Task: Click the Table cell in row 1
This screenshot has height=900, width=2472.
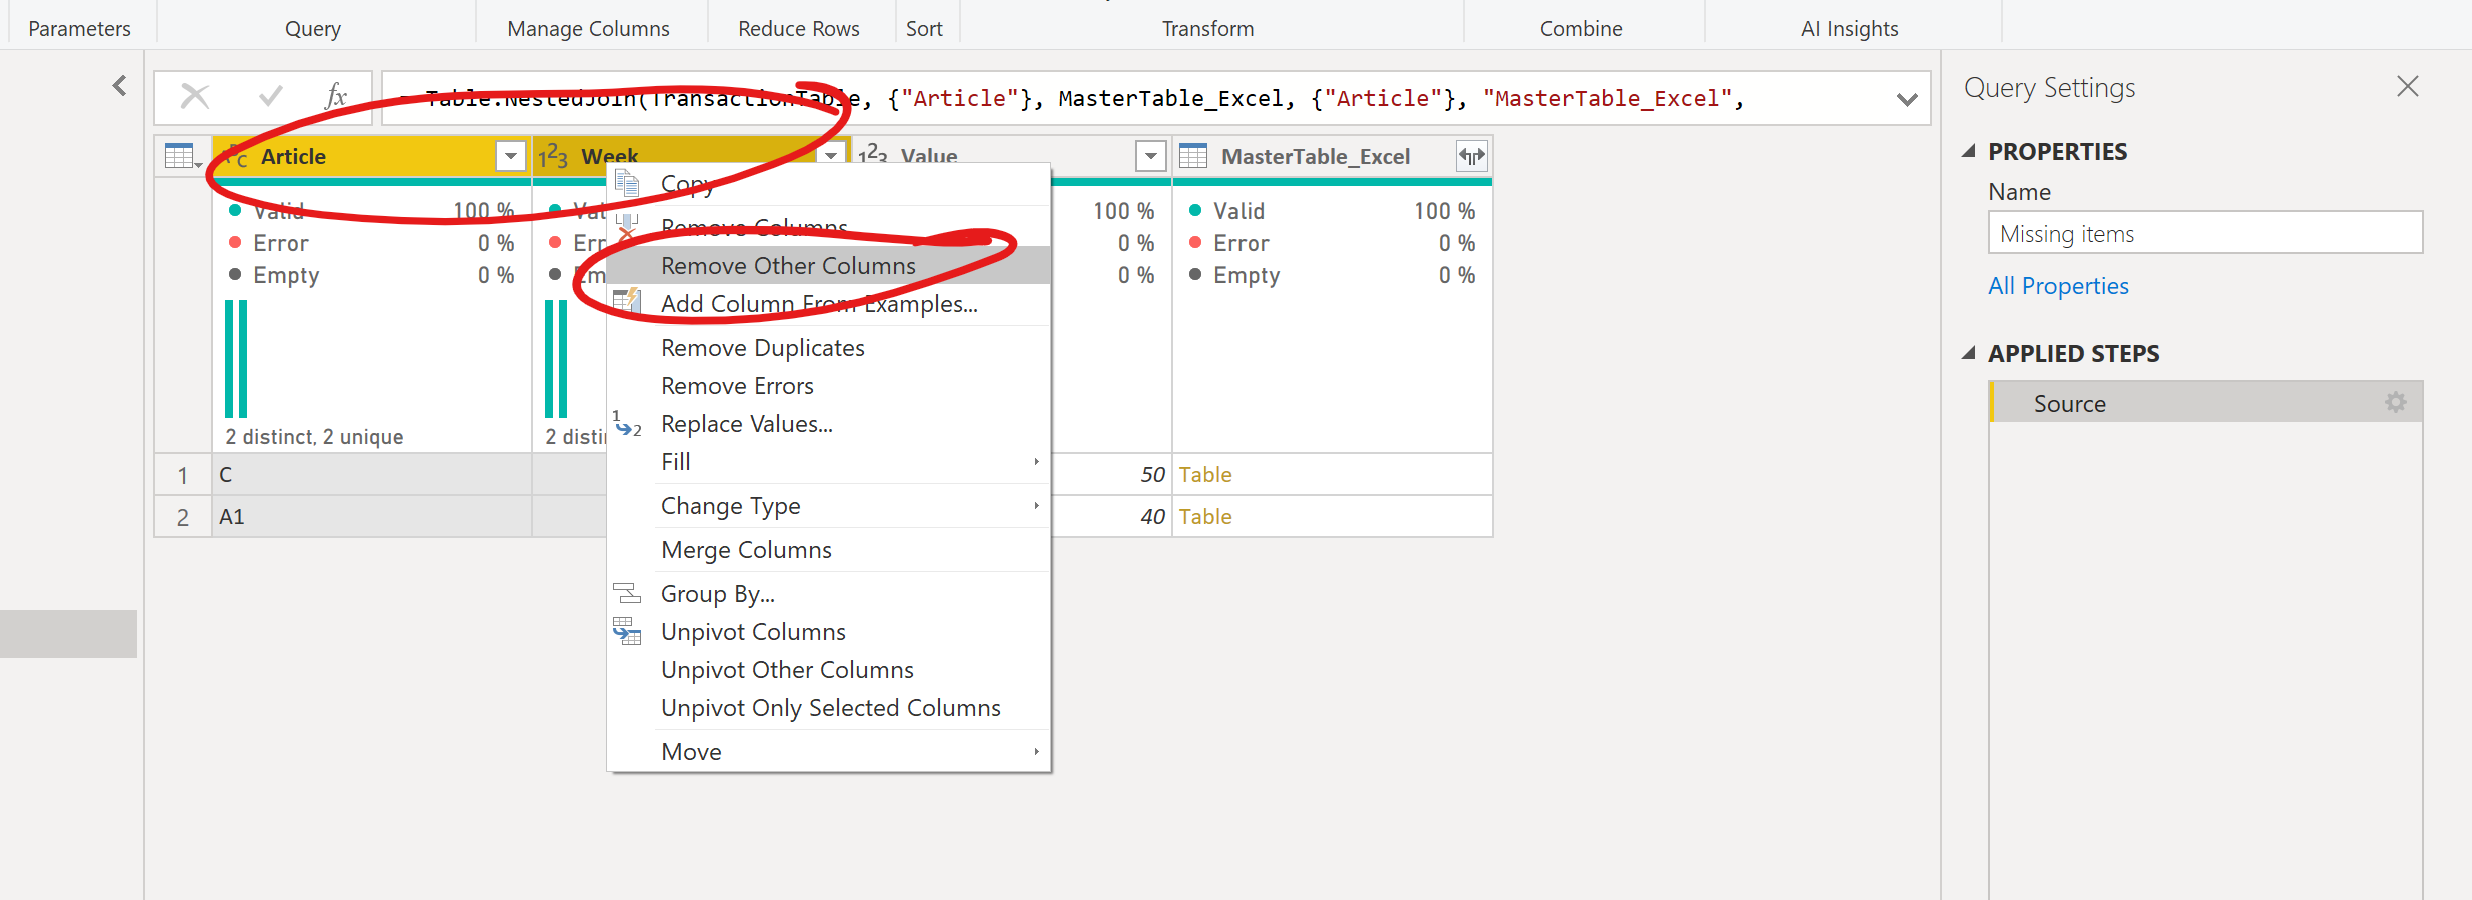Action: tap(1332, 475)
